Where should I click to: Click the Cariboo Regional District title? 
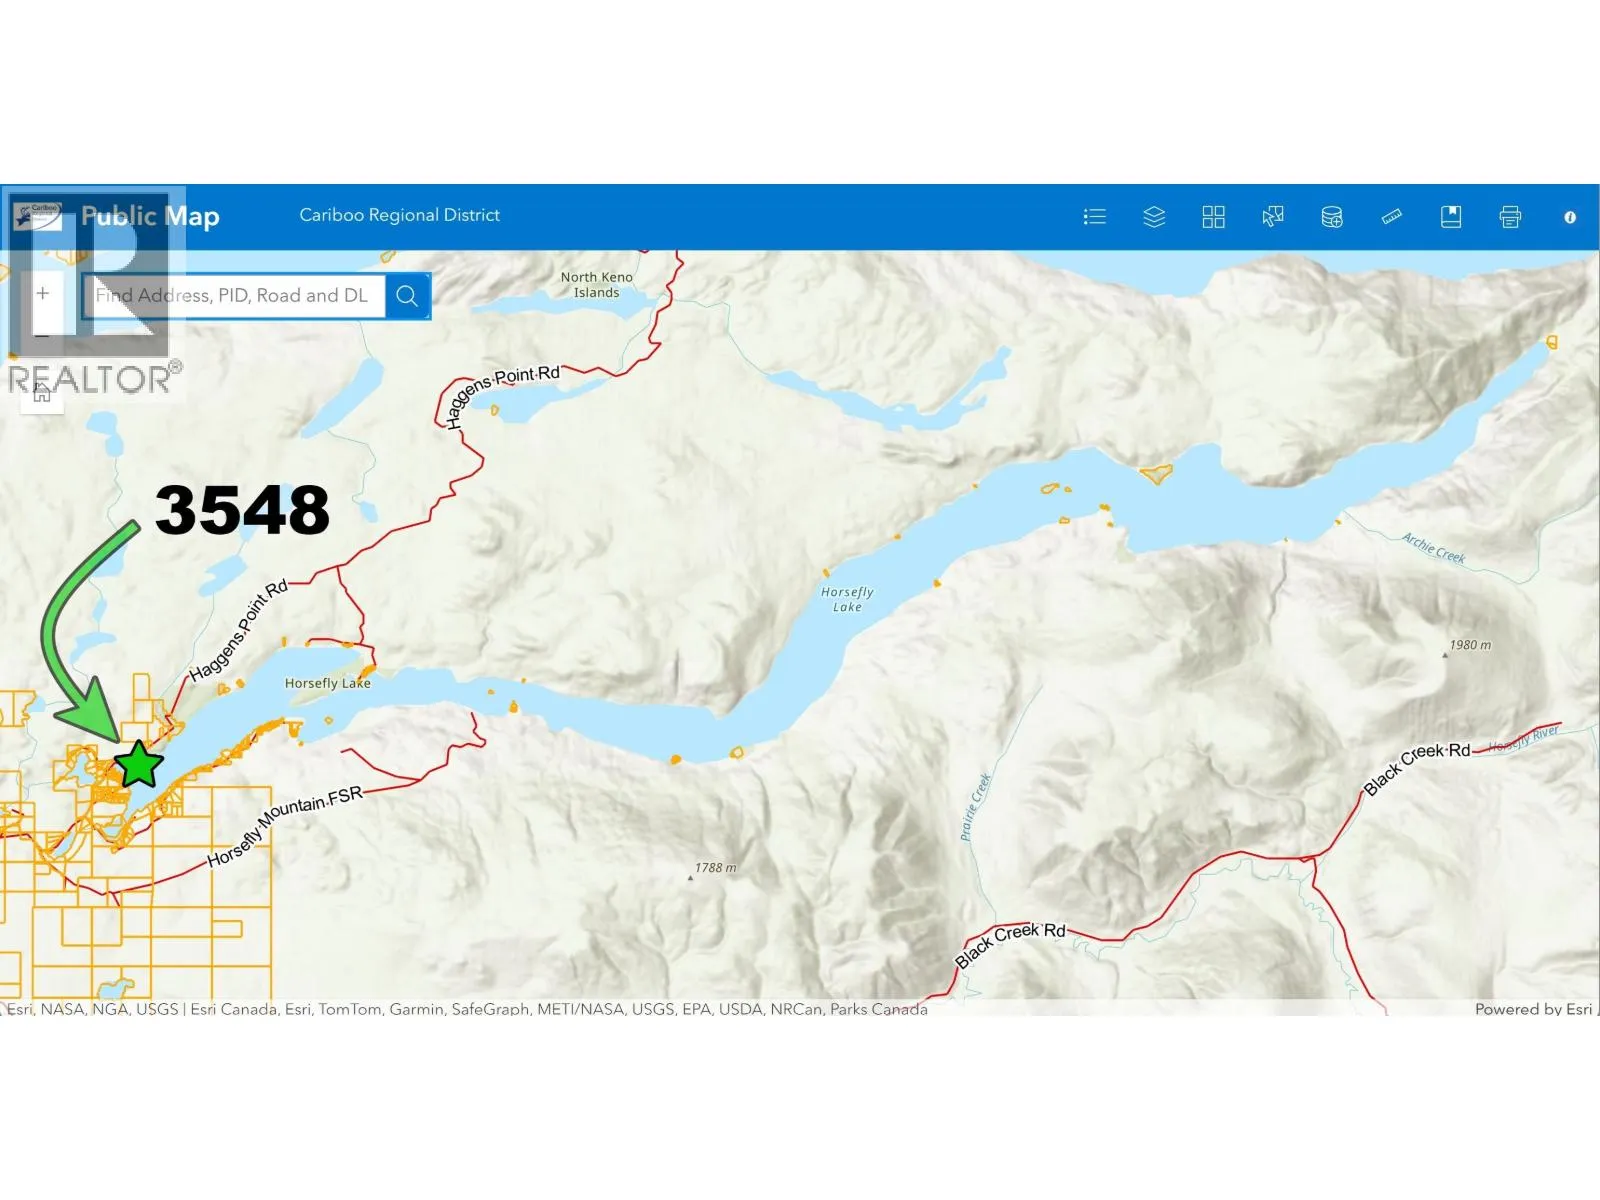point(399,215)
